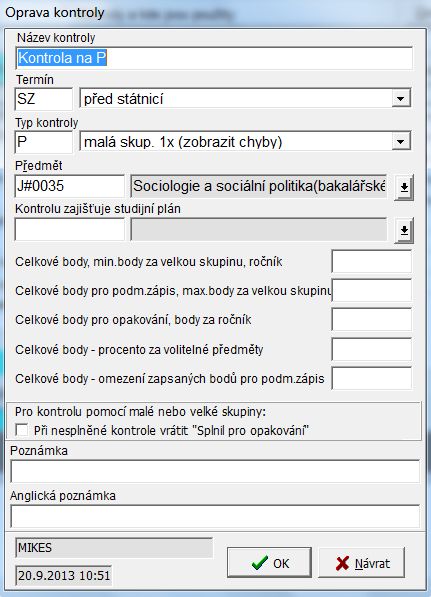Click the empty studijní plán code field
Image resolution: width=431 pixels, height=597 pixels.
[70, 229]
